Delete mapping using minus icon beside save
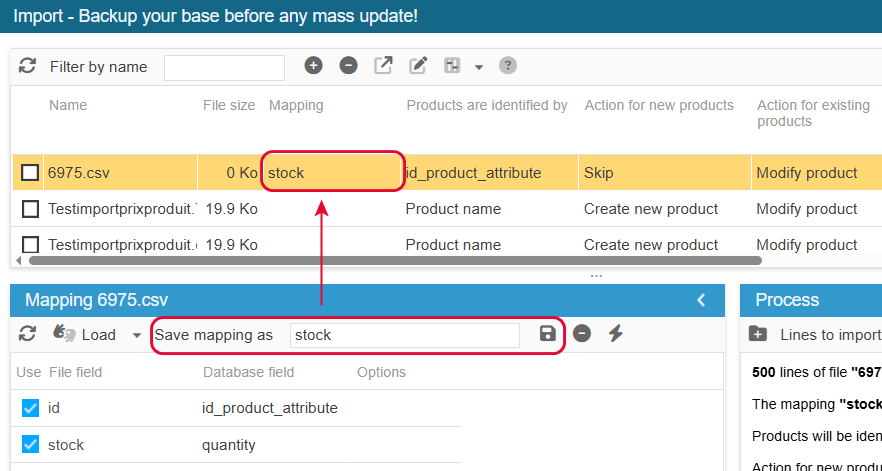The height and width of the screenshot is (471, 882). pyautogui.click(x=582, y=334)
